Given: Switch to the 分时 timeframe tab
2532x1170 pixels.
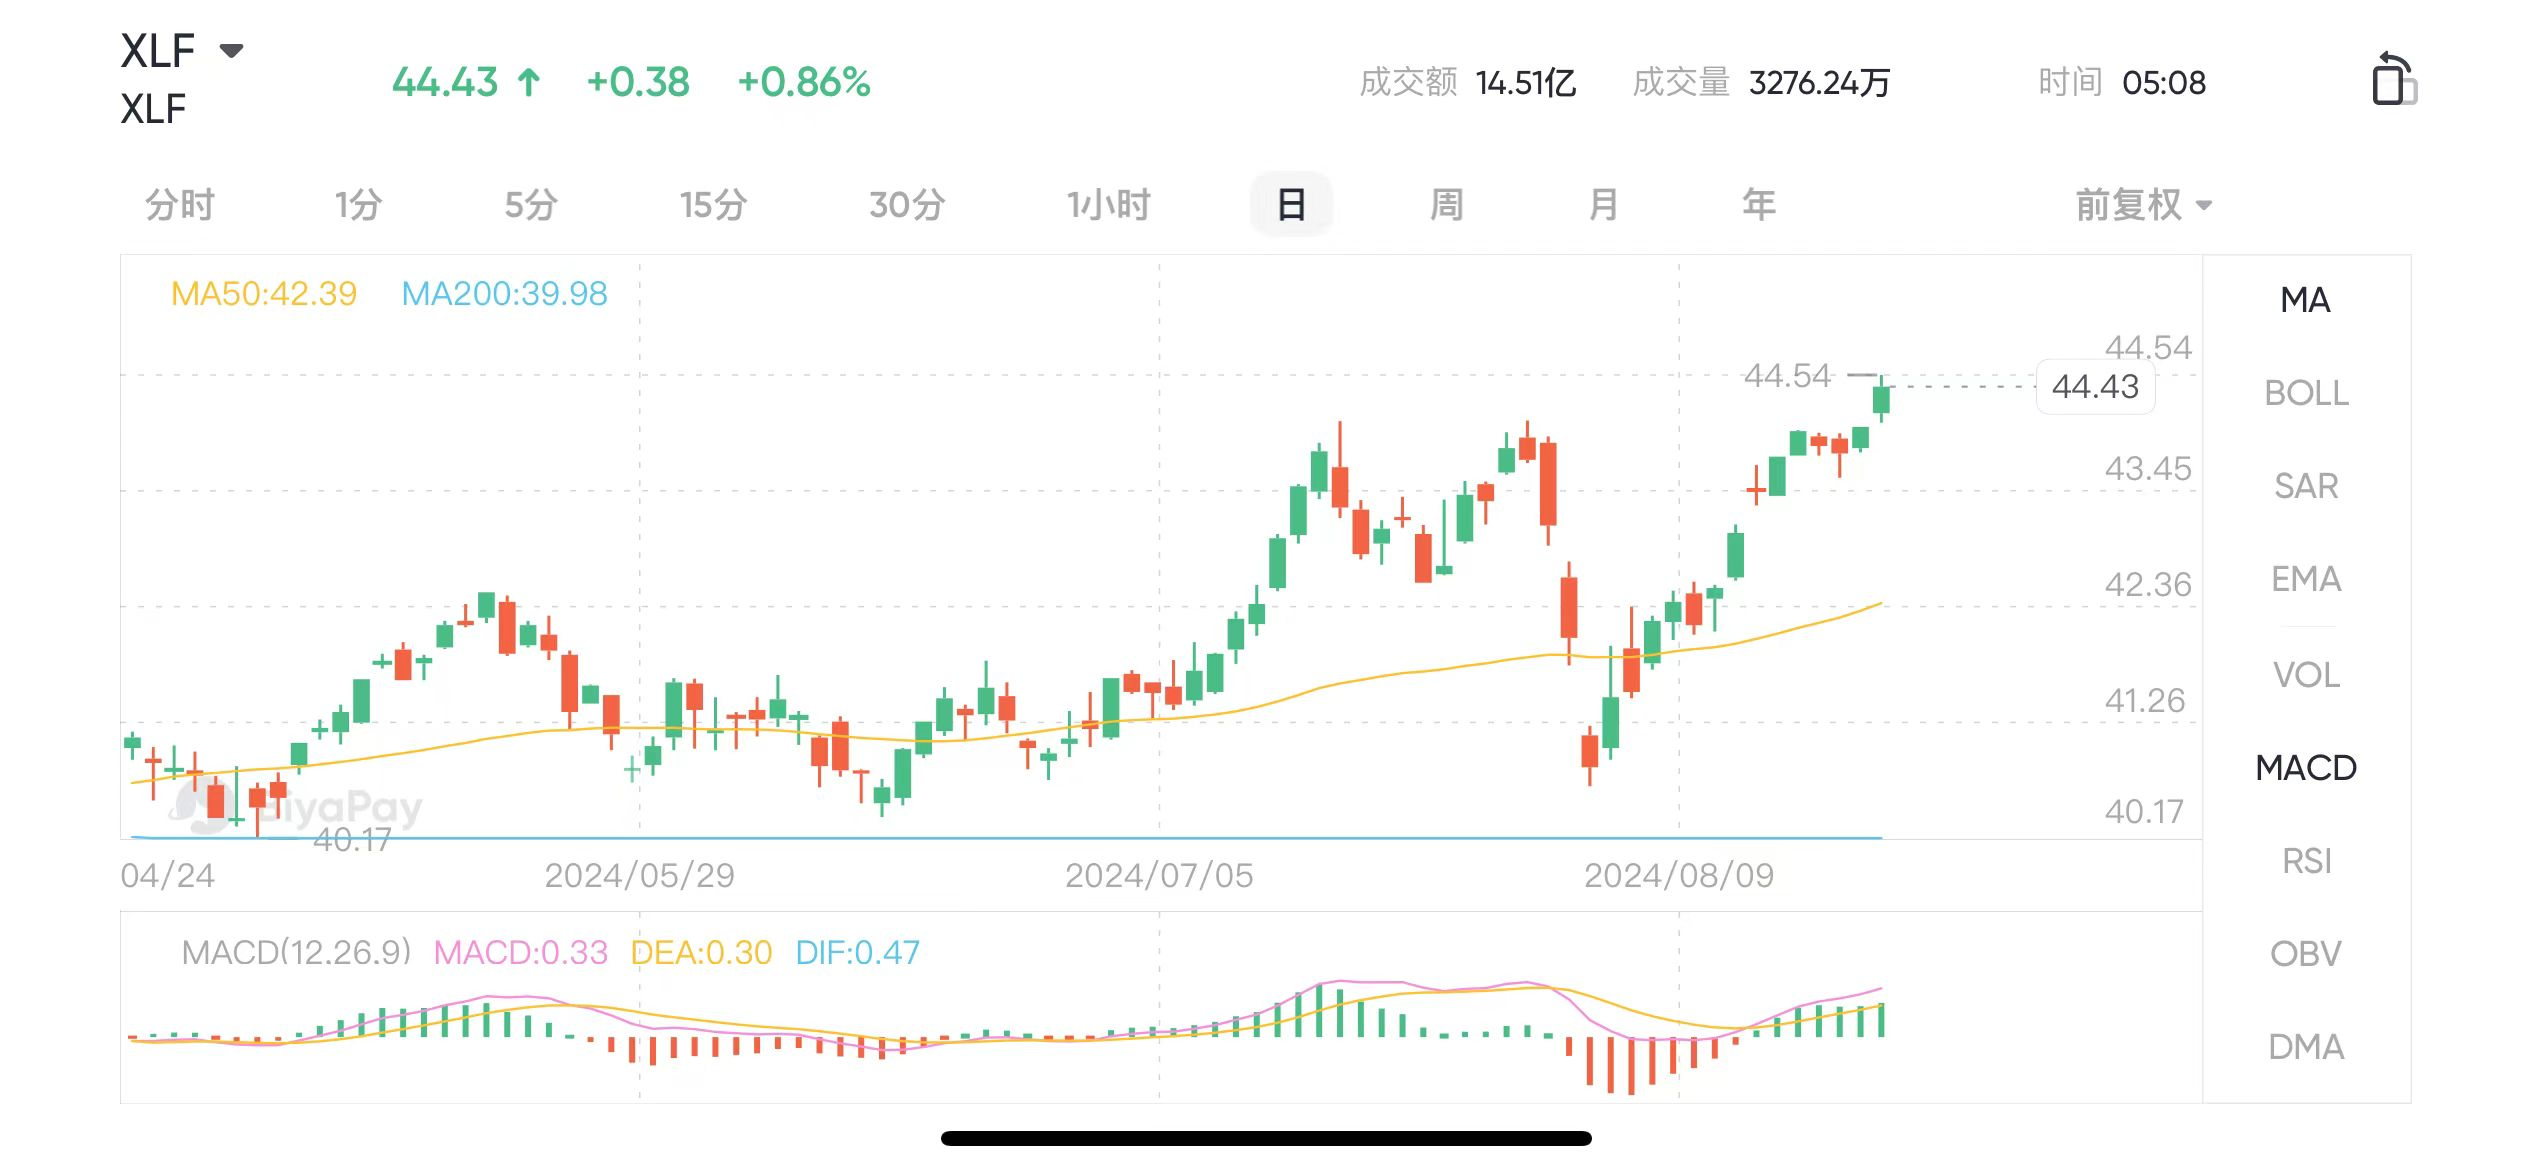Looking at the screenshot, I should coord(180,205).
